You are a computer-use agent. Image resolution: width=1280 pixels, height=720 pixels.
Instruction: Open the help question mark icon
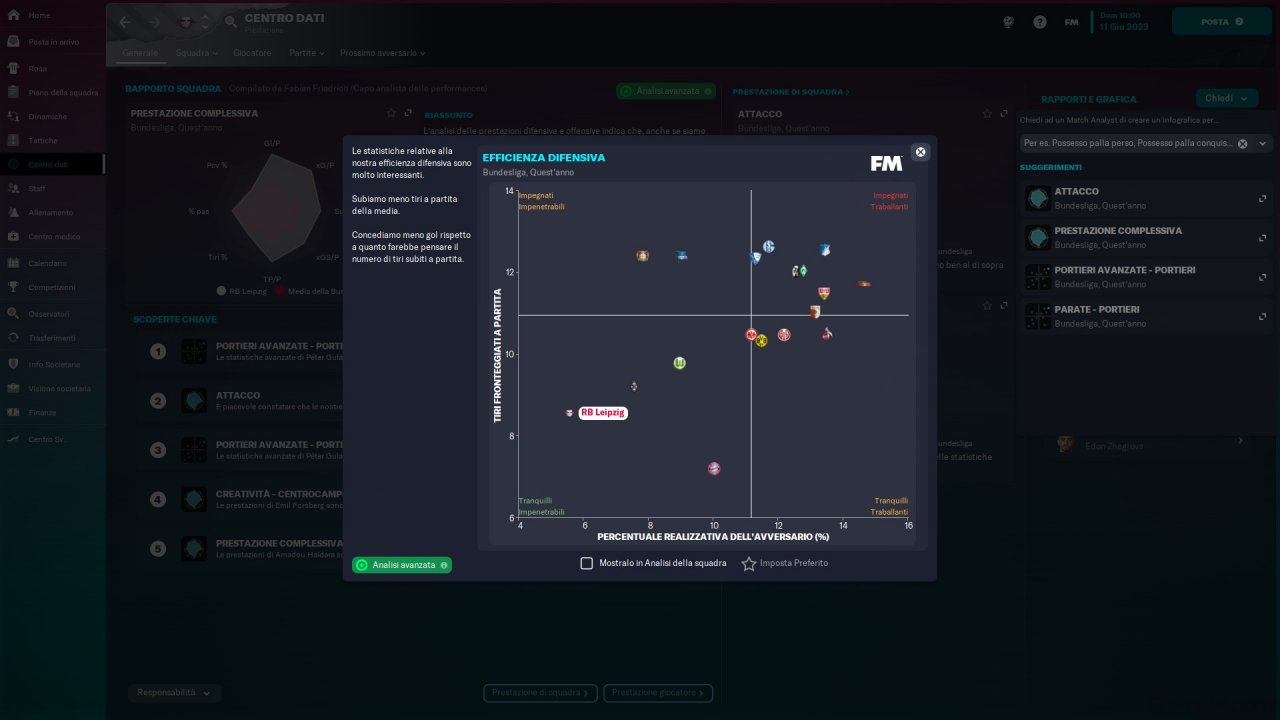(x=1040, y=22)
